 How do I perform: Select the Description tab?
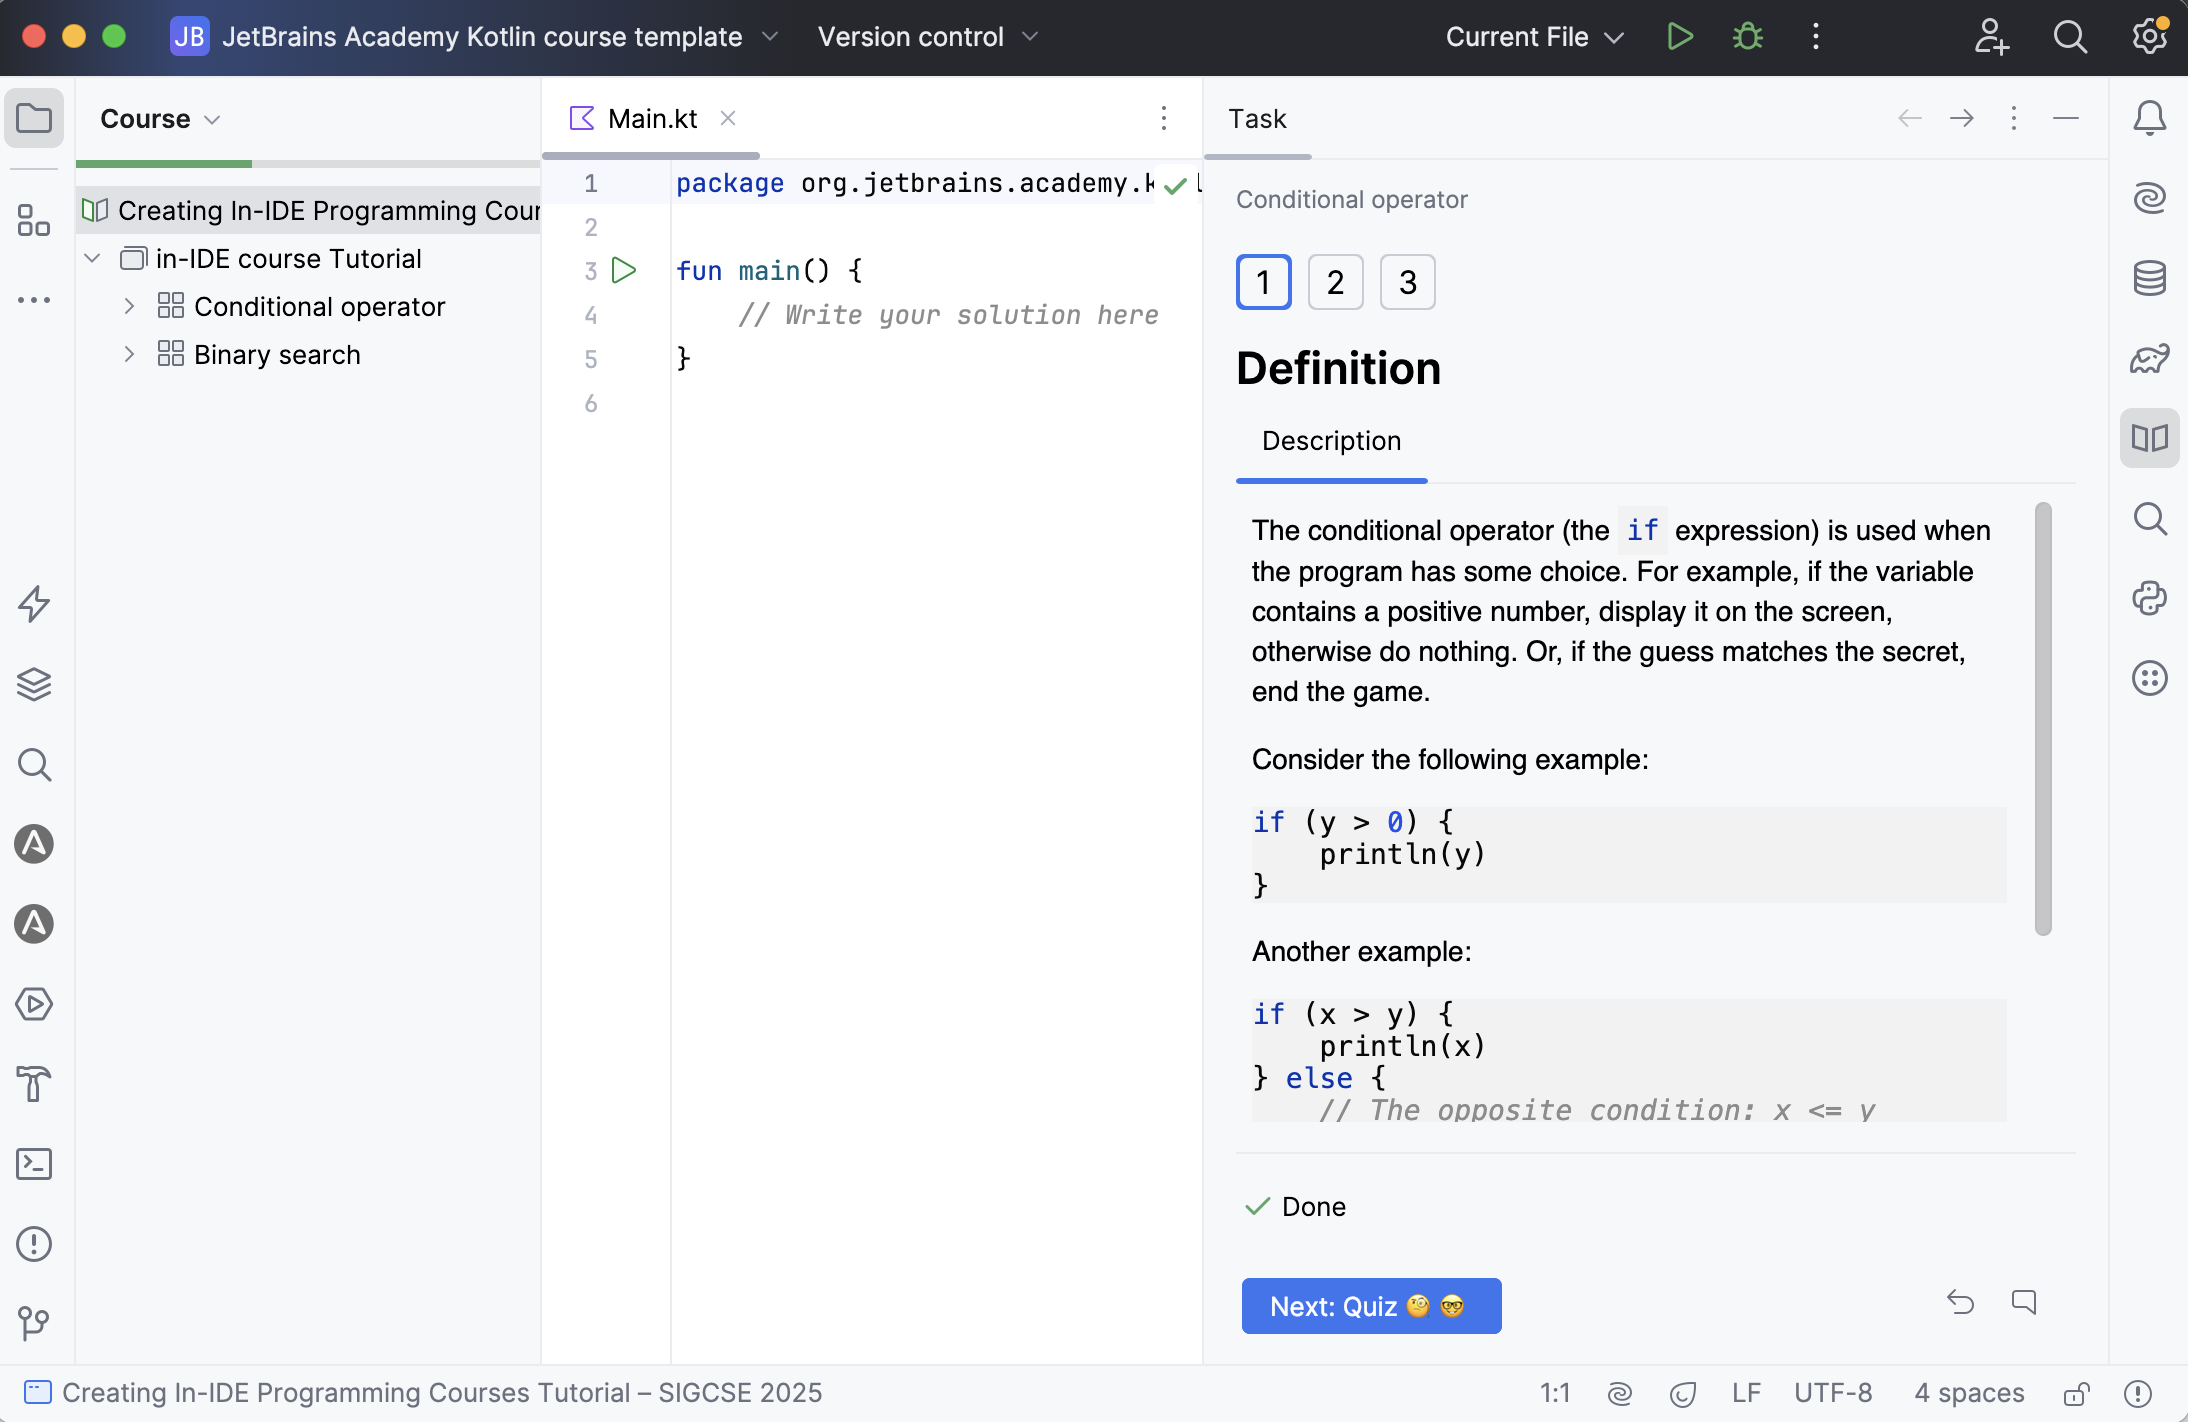1331,441
